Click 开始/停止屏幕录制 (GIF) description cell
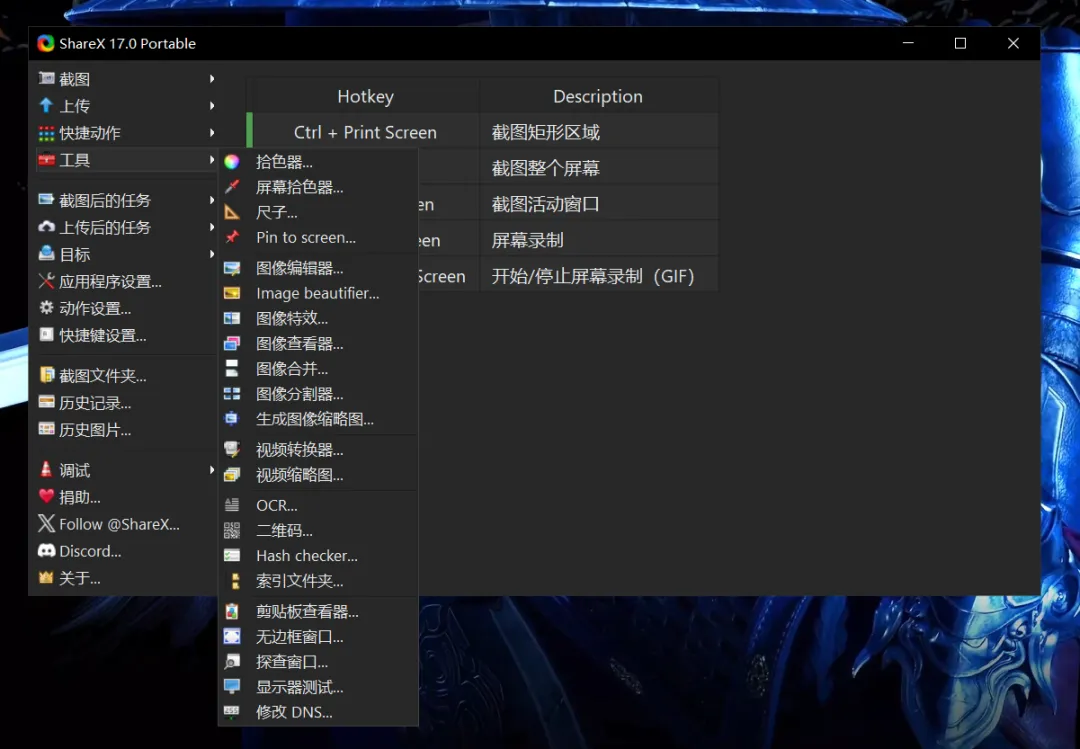The image size is (1080, 749). pos(598,276)
